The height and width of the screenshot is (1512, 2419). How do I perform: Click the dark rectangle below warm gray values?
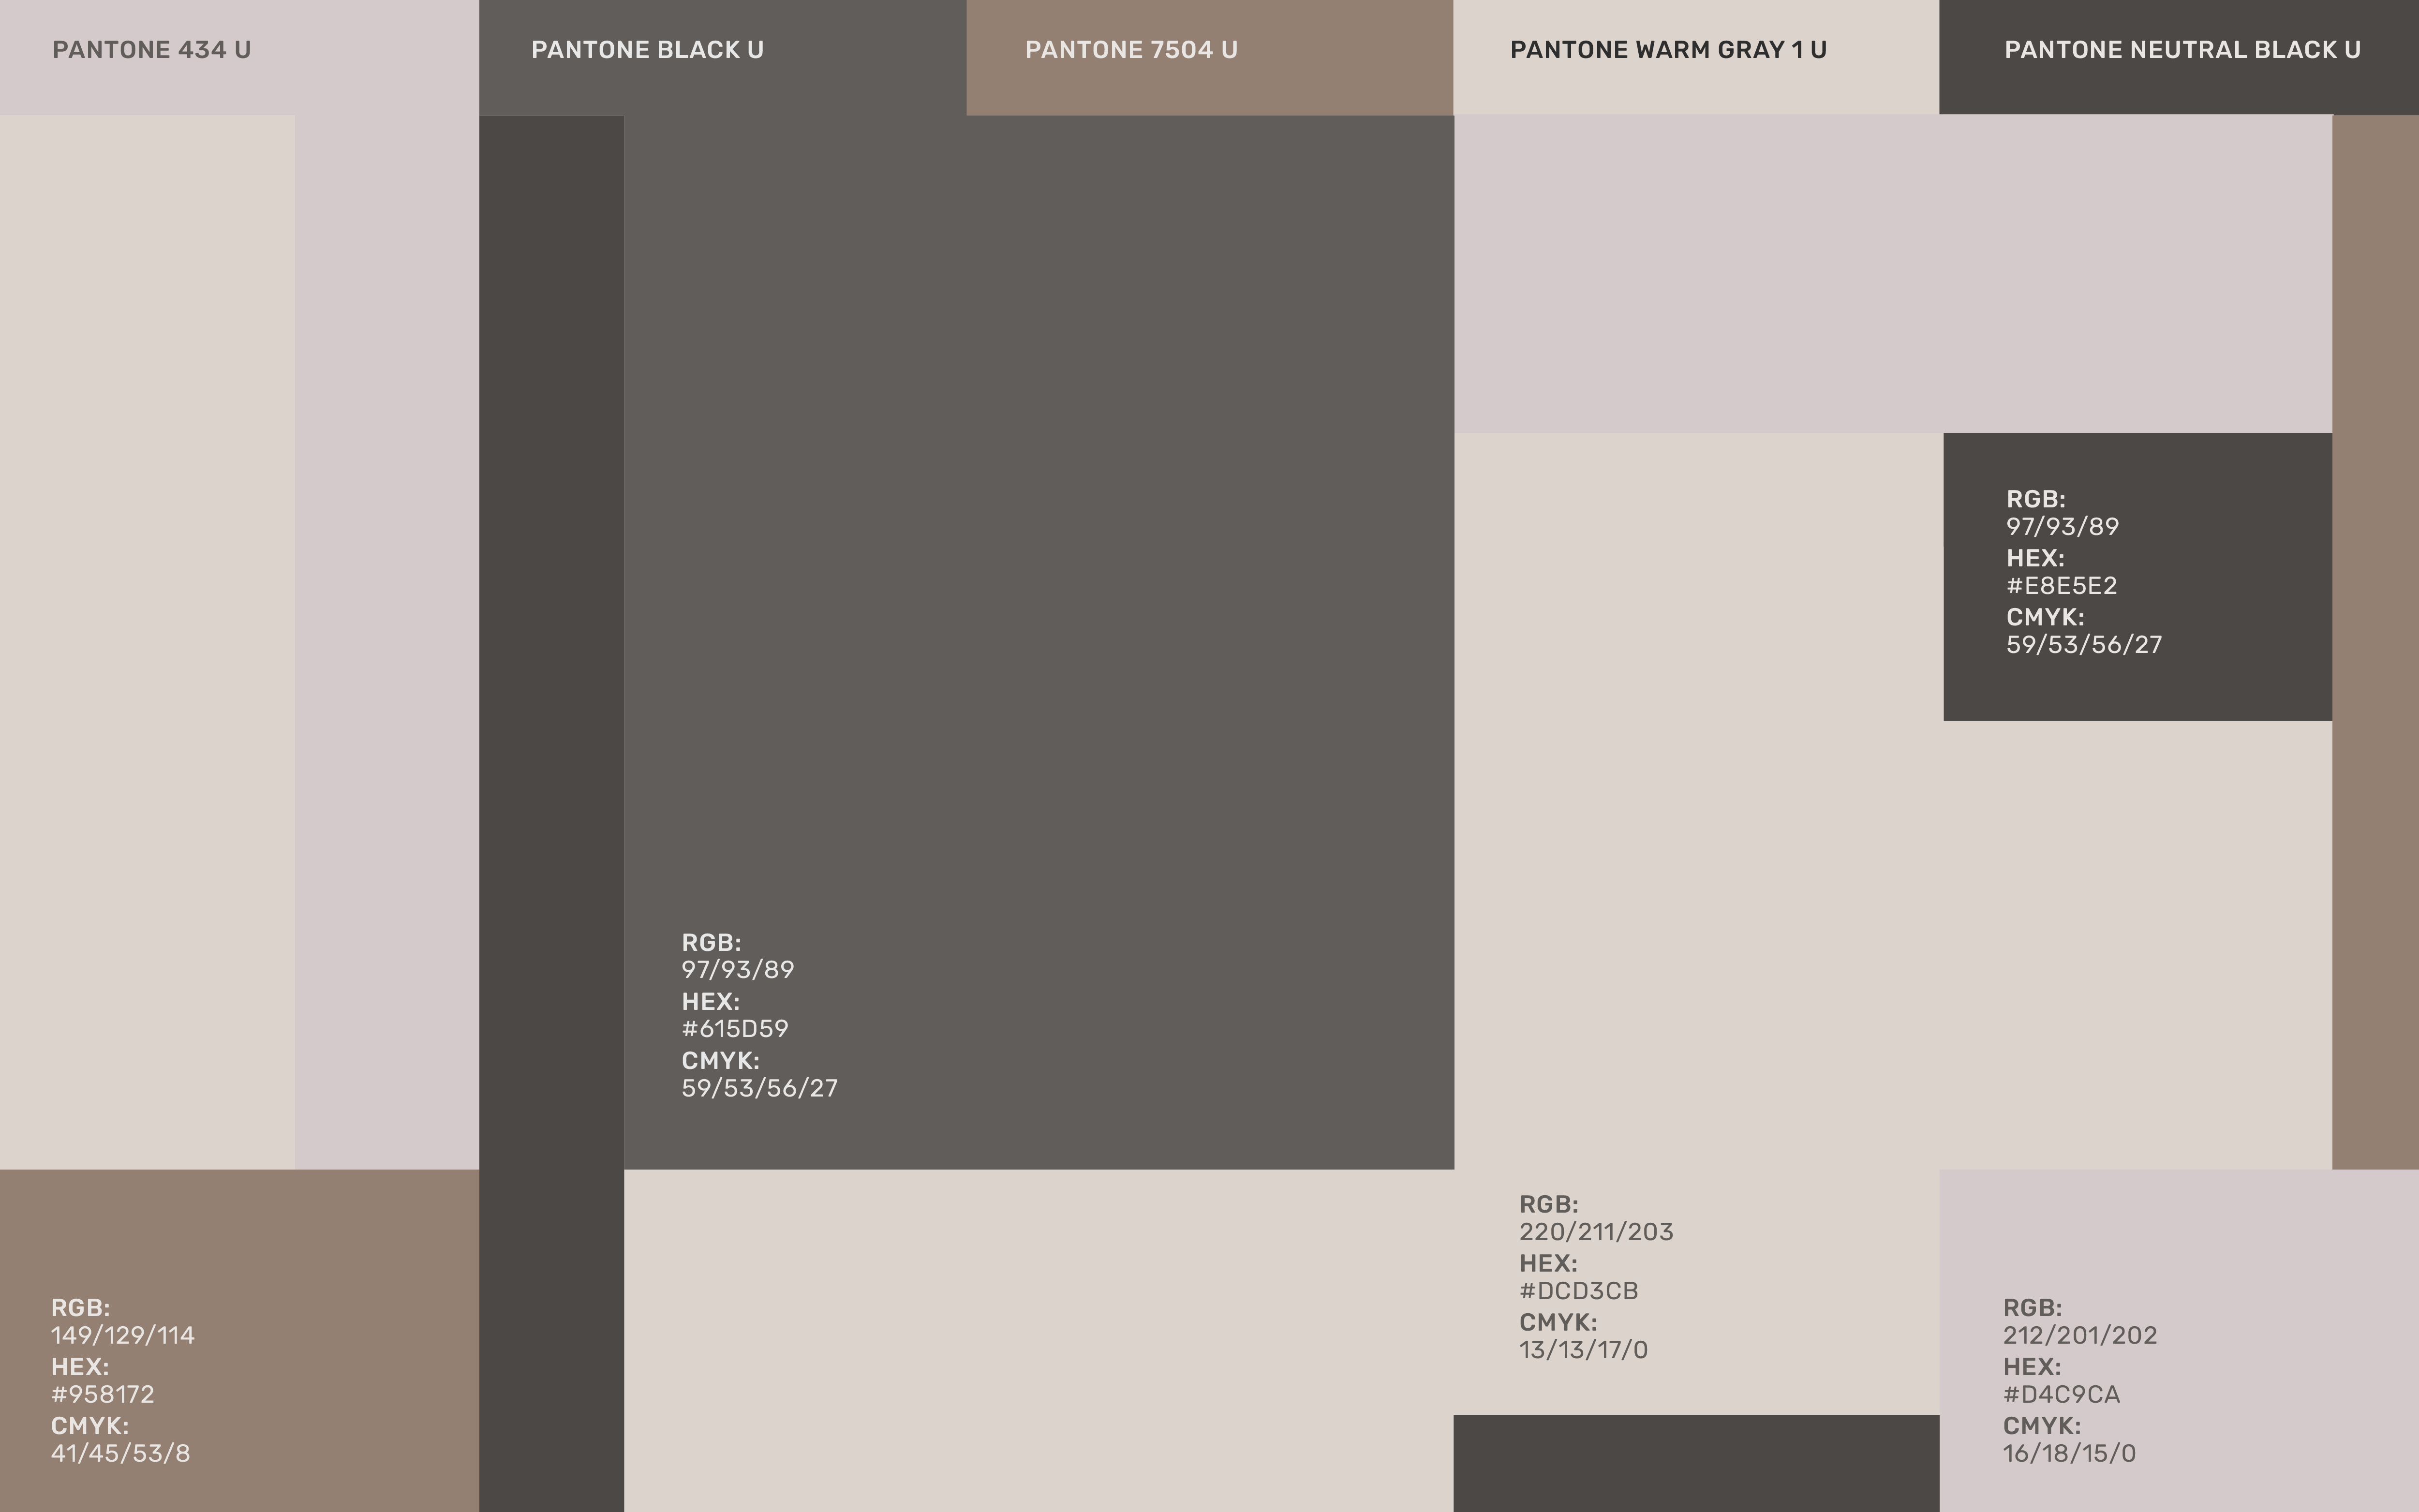click(1696, 1463)
